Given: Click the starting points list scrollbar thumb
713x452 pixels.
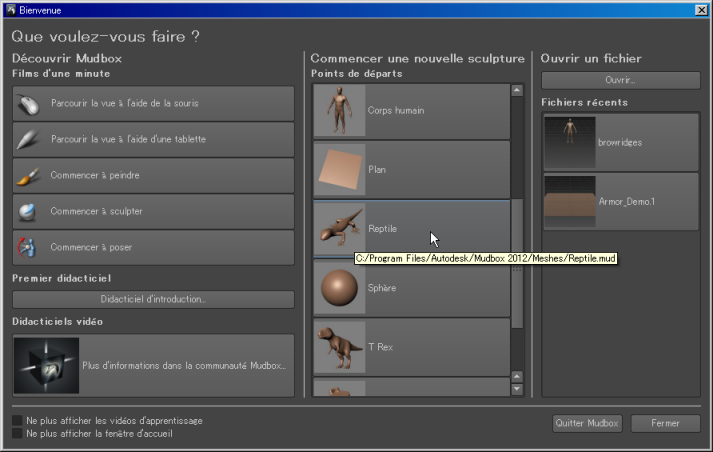Looking at the screenshot, I should pos(517,264).
